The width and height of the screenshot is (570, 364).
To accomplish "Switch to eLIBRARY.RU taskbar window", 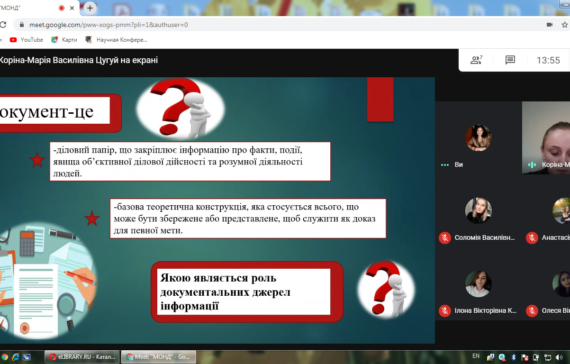I will tap(82, 357).
